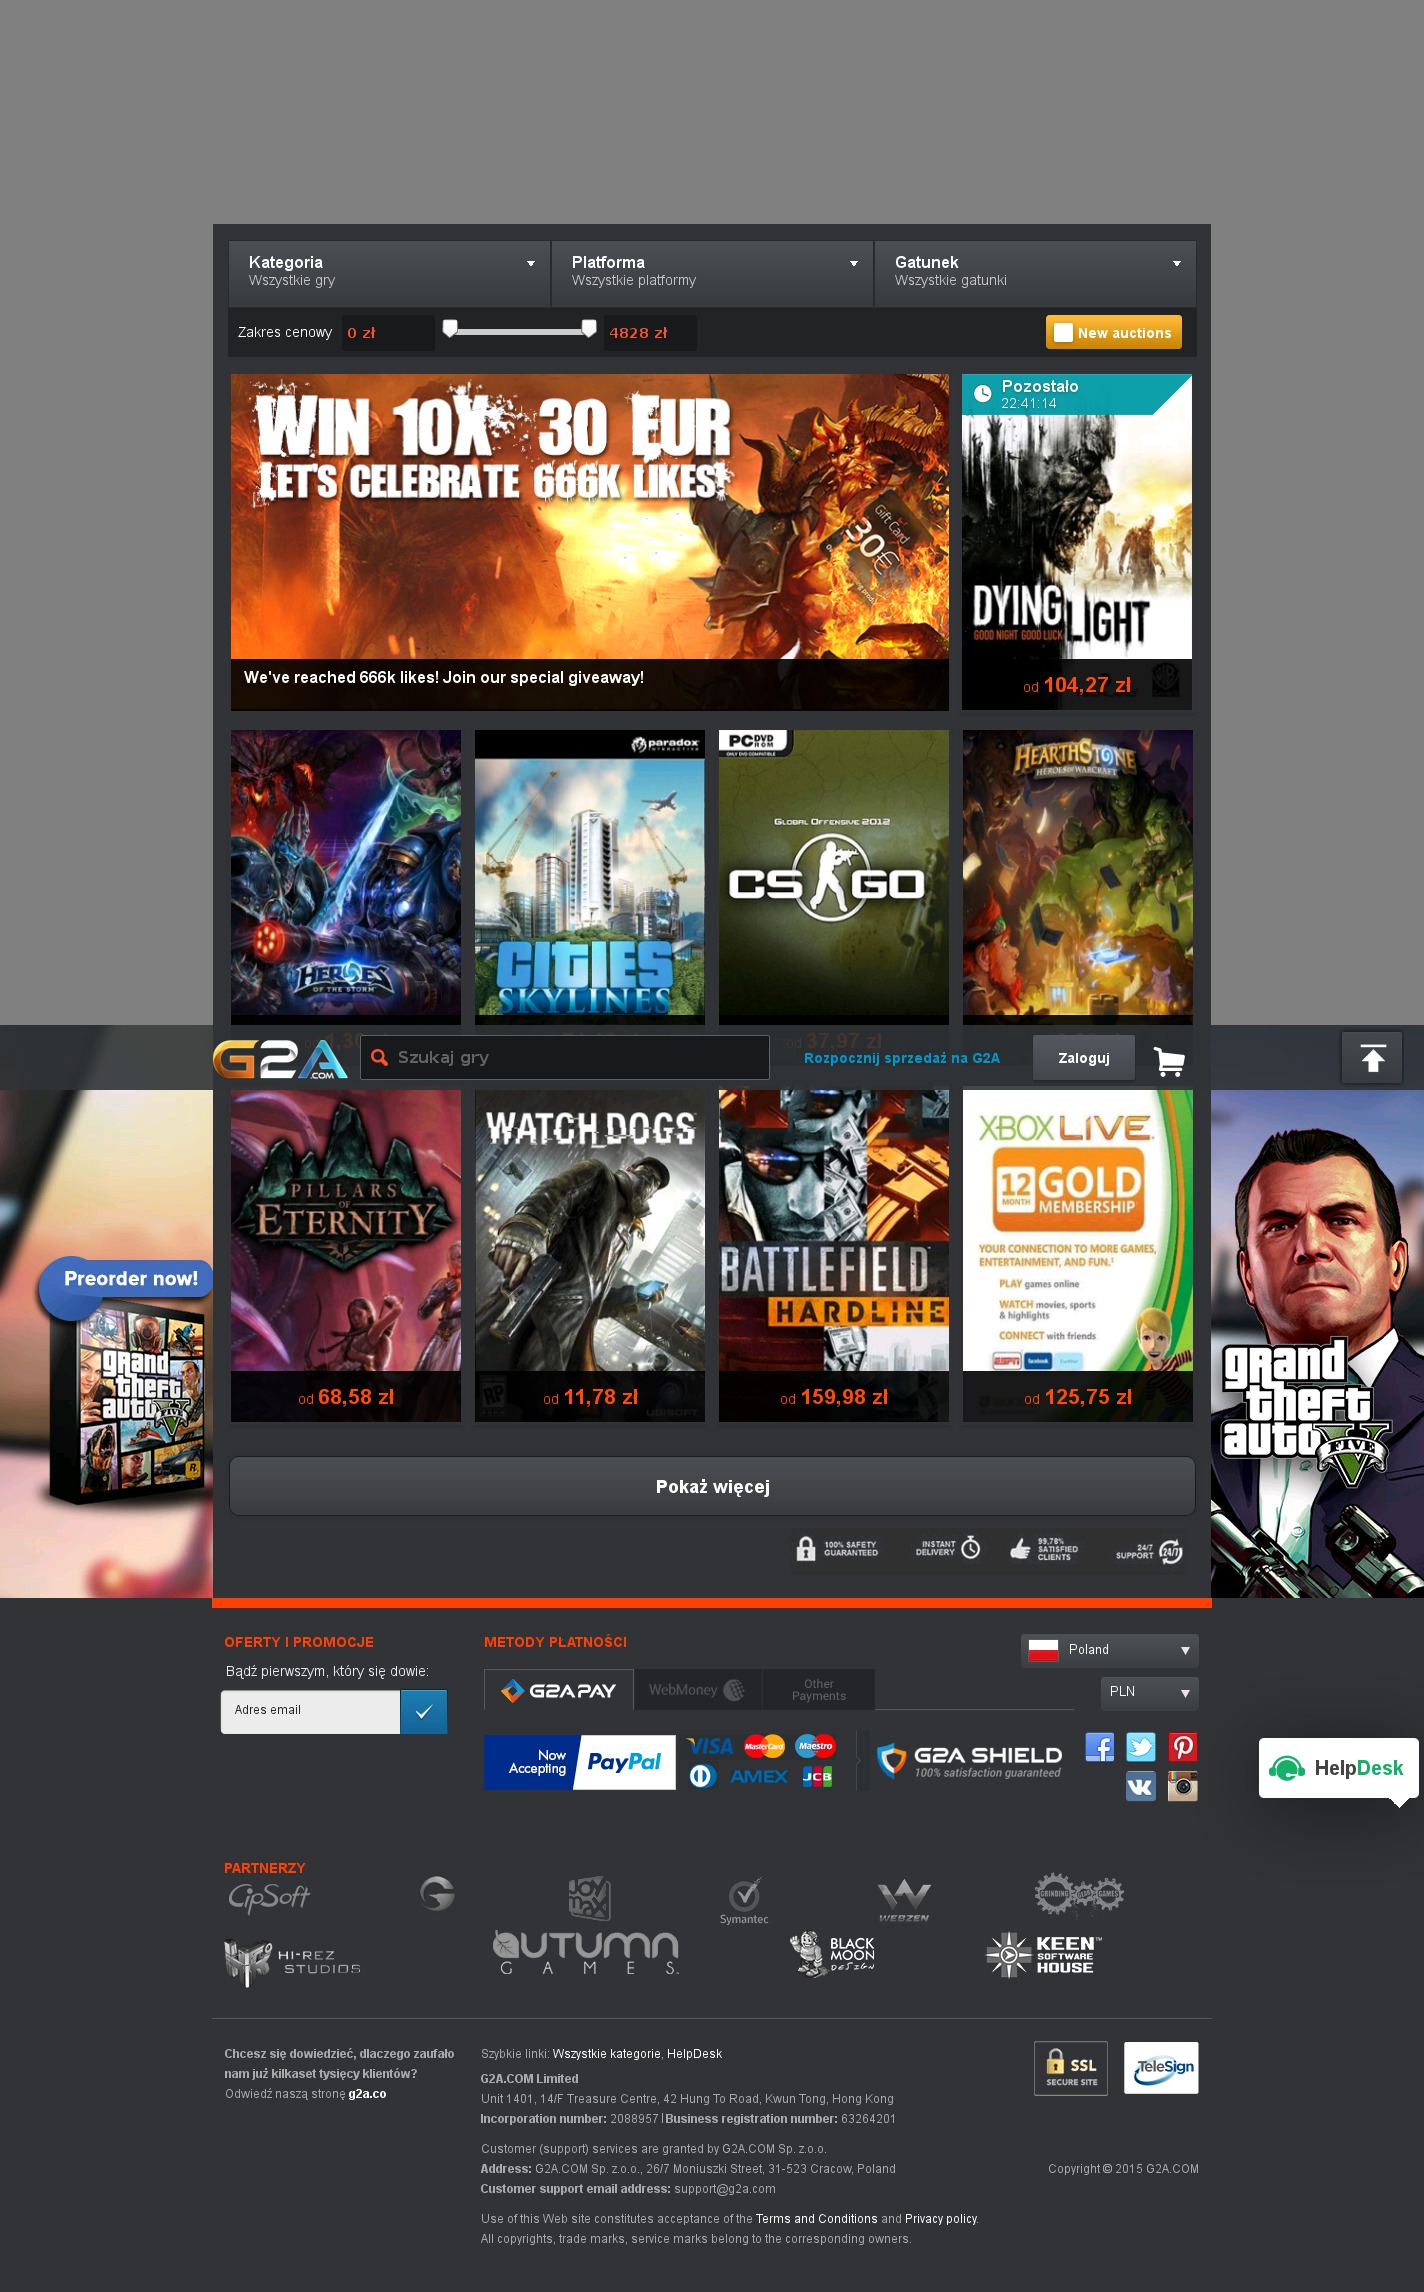This screenshot has height=2292, width=1424.
Task: Open the Pinterest social icon
Action: pos(1182,1747)
